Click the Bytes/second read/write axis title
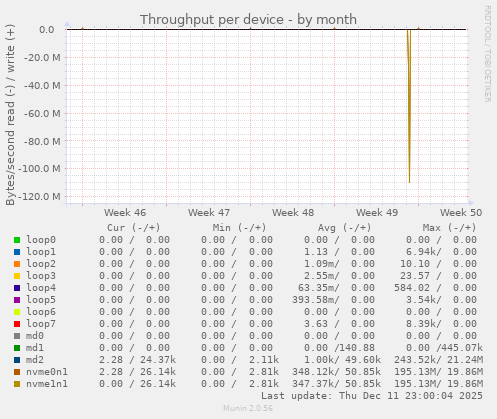The height and width of the screenshot is (419, 497). click(x=10, y=115)
